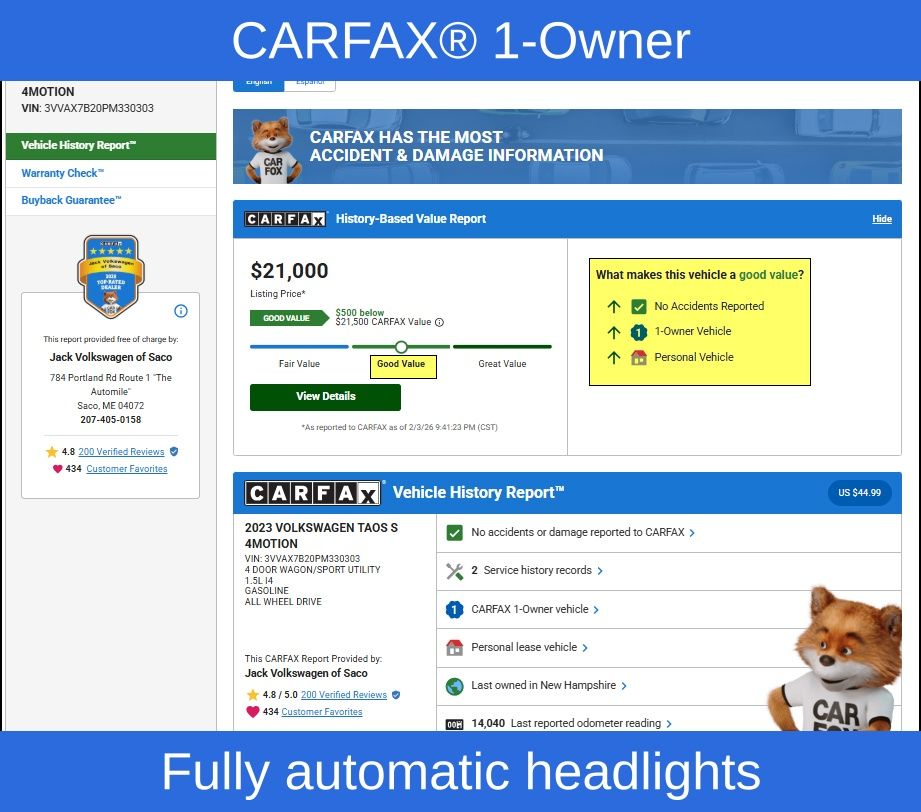The width and height of the screenshot is (921, 812).
Task: Expand the Personal lease vehicle chevron
Action: [585, 648]
